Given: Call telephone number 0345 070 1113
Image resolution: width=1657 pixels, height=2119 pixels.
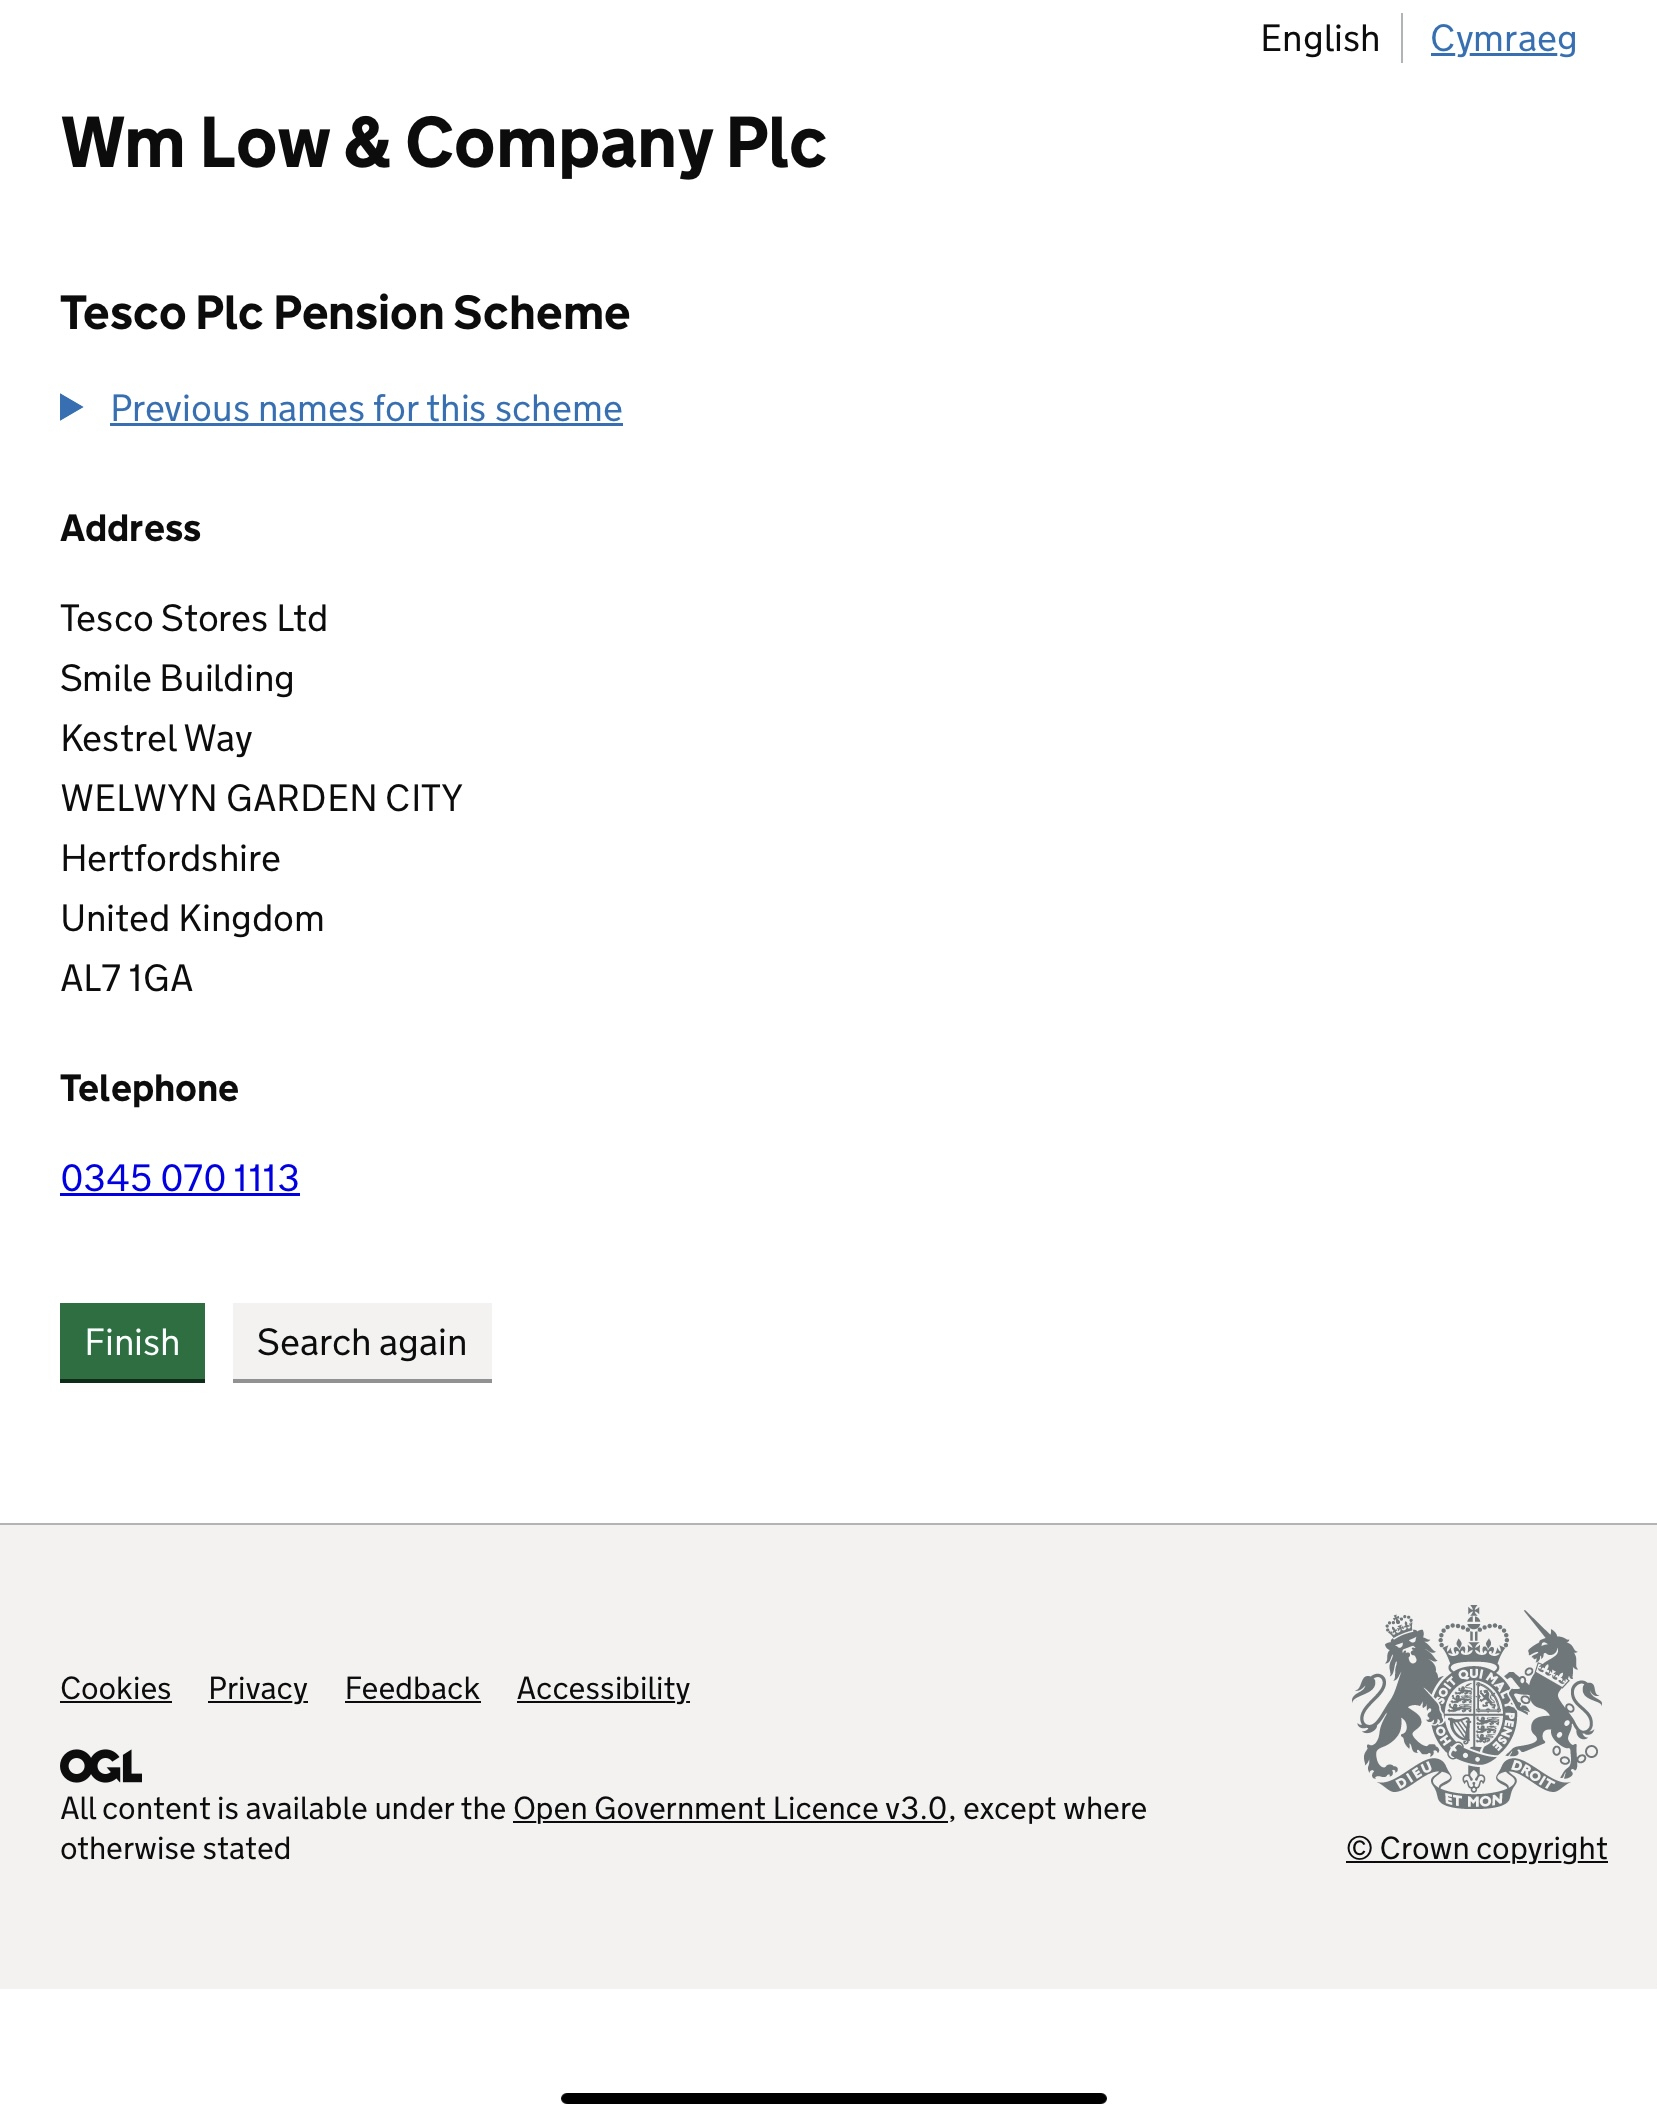Looking at the screenshot, I should pos(180,1178).
